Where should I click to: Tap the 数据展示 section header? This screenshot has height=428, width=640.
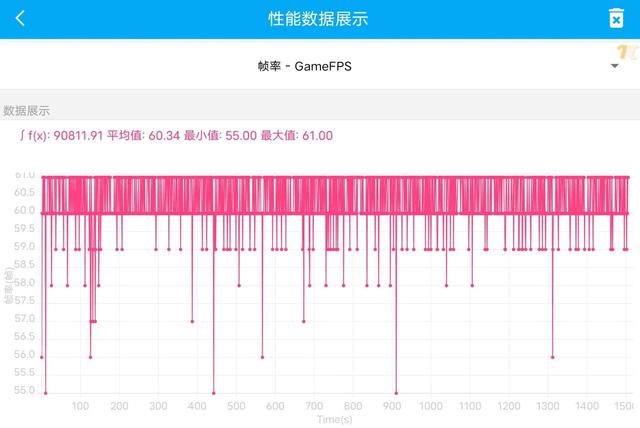[27, 111]
